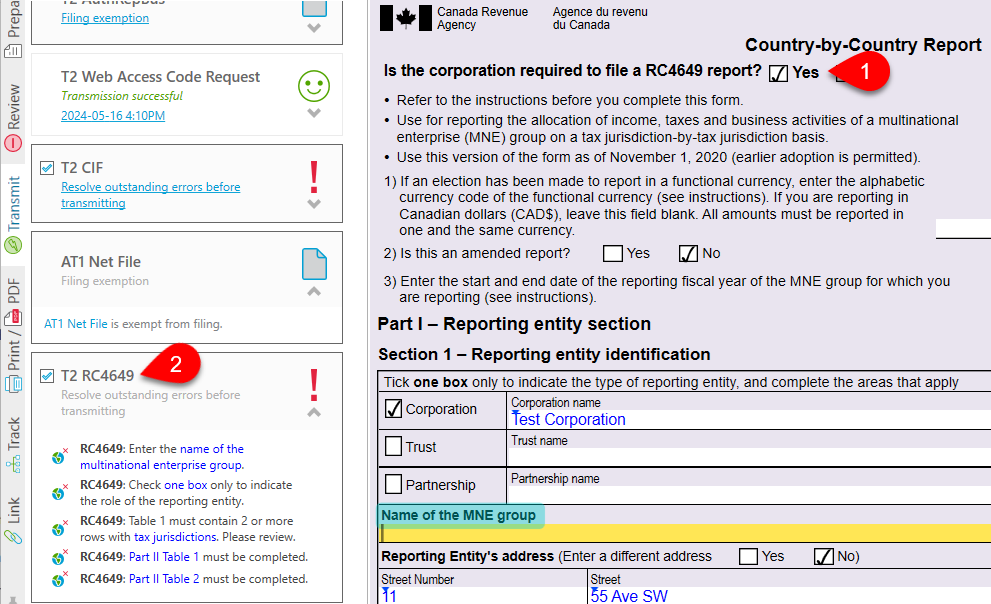This screenshot has width=991, height=604.
Task: Tick the Trust reporting entity box
Action: pos(393,447)
